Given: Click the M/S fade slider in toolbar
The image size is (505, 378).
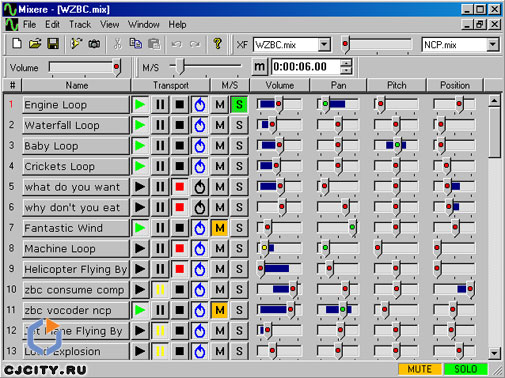Looking at the screenshot, I should point(205,66).
